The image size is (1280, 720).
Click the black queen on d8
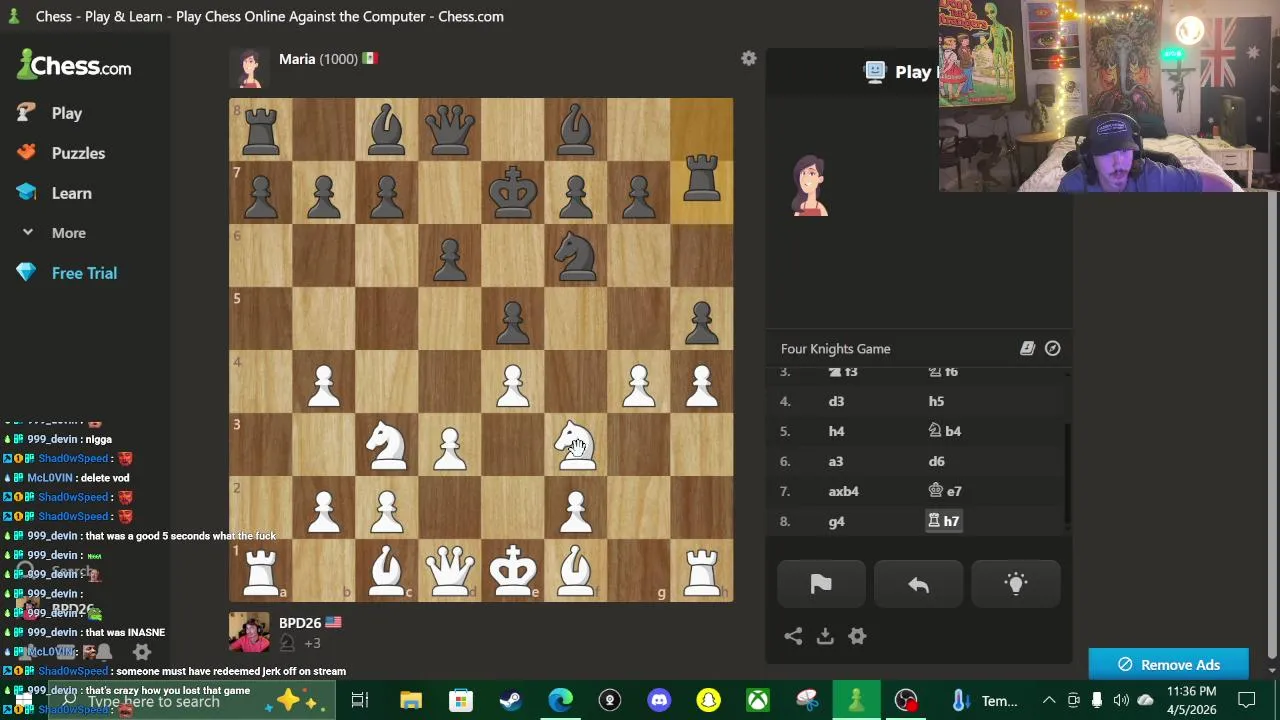click(x=450, y=128)
